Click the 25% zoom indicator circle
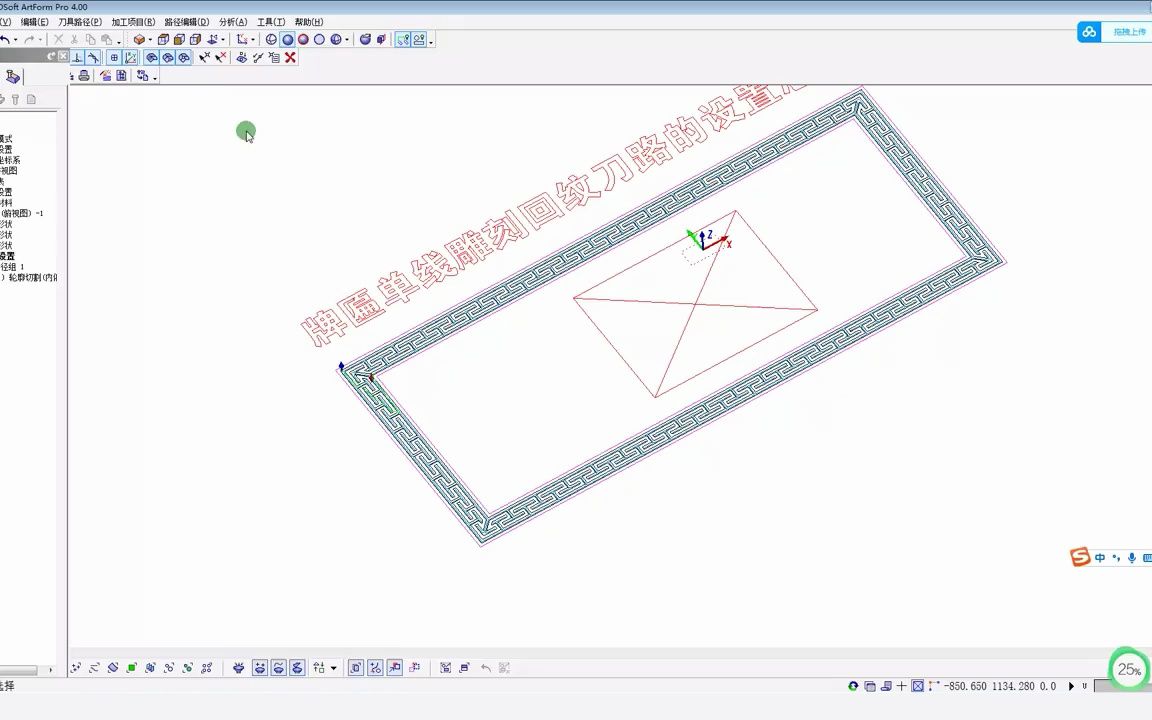The image size is (1152, 720). (x=1128, y=669)
